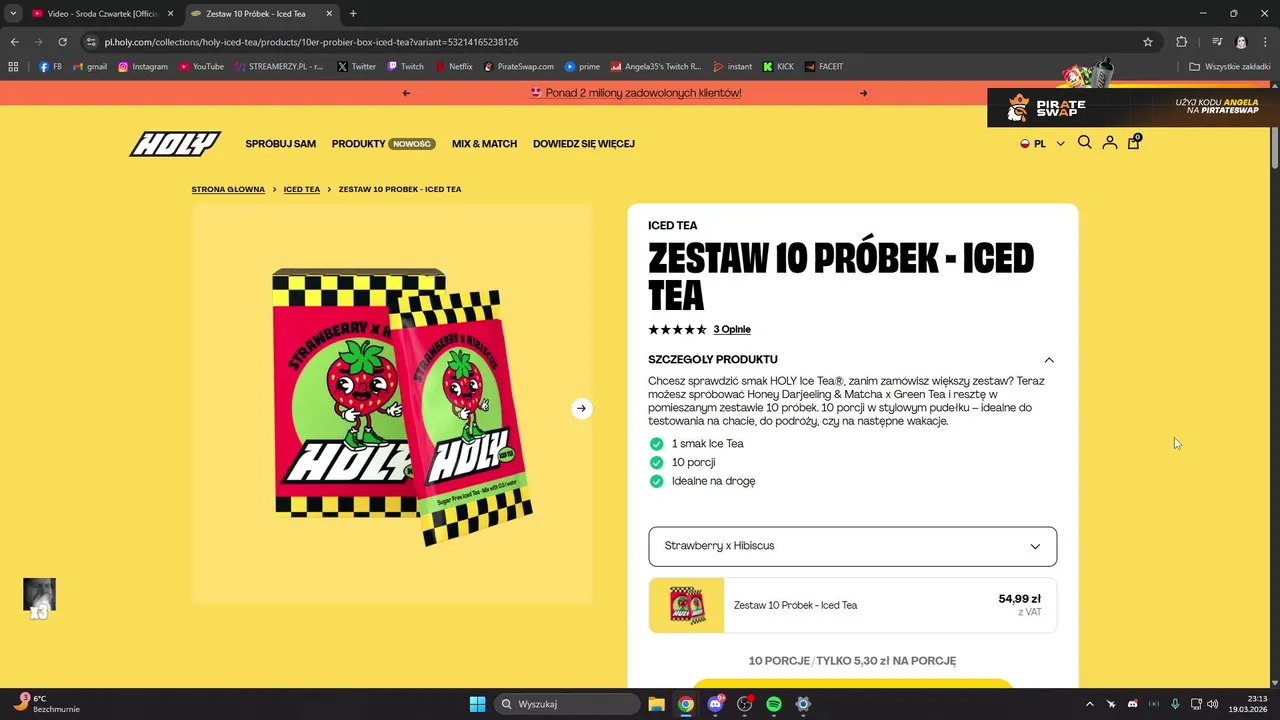Go to next announcement banner message

pyautogui.click(x=863, y=93)
